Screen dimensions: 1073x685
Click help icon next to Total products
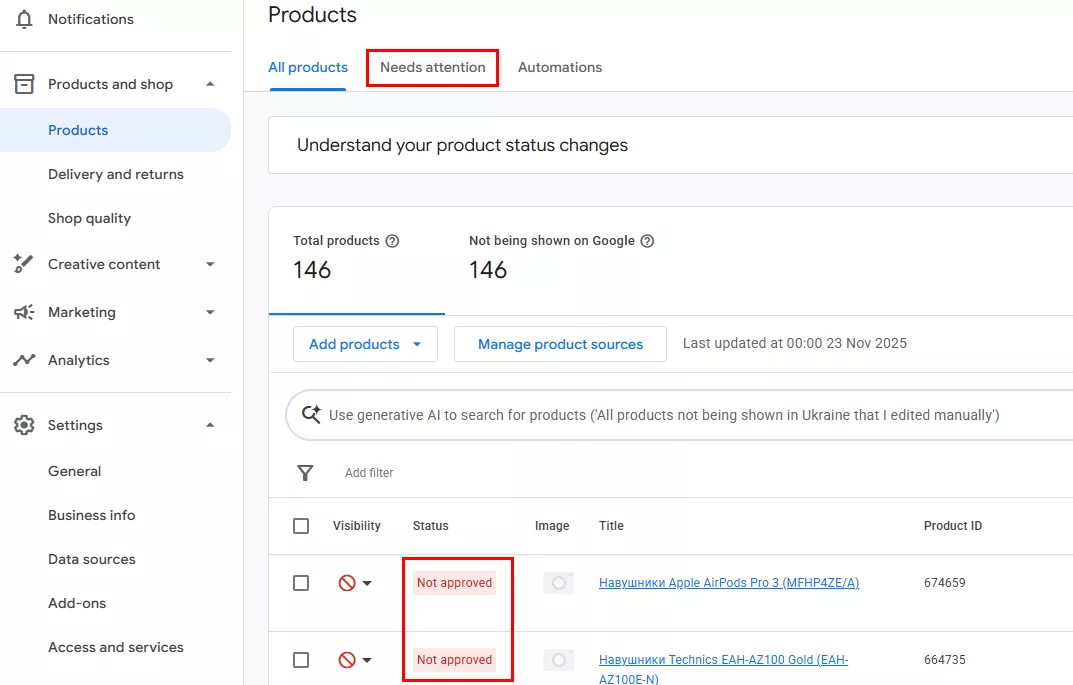[392, 241]
